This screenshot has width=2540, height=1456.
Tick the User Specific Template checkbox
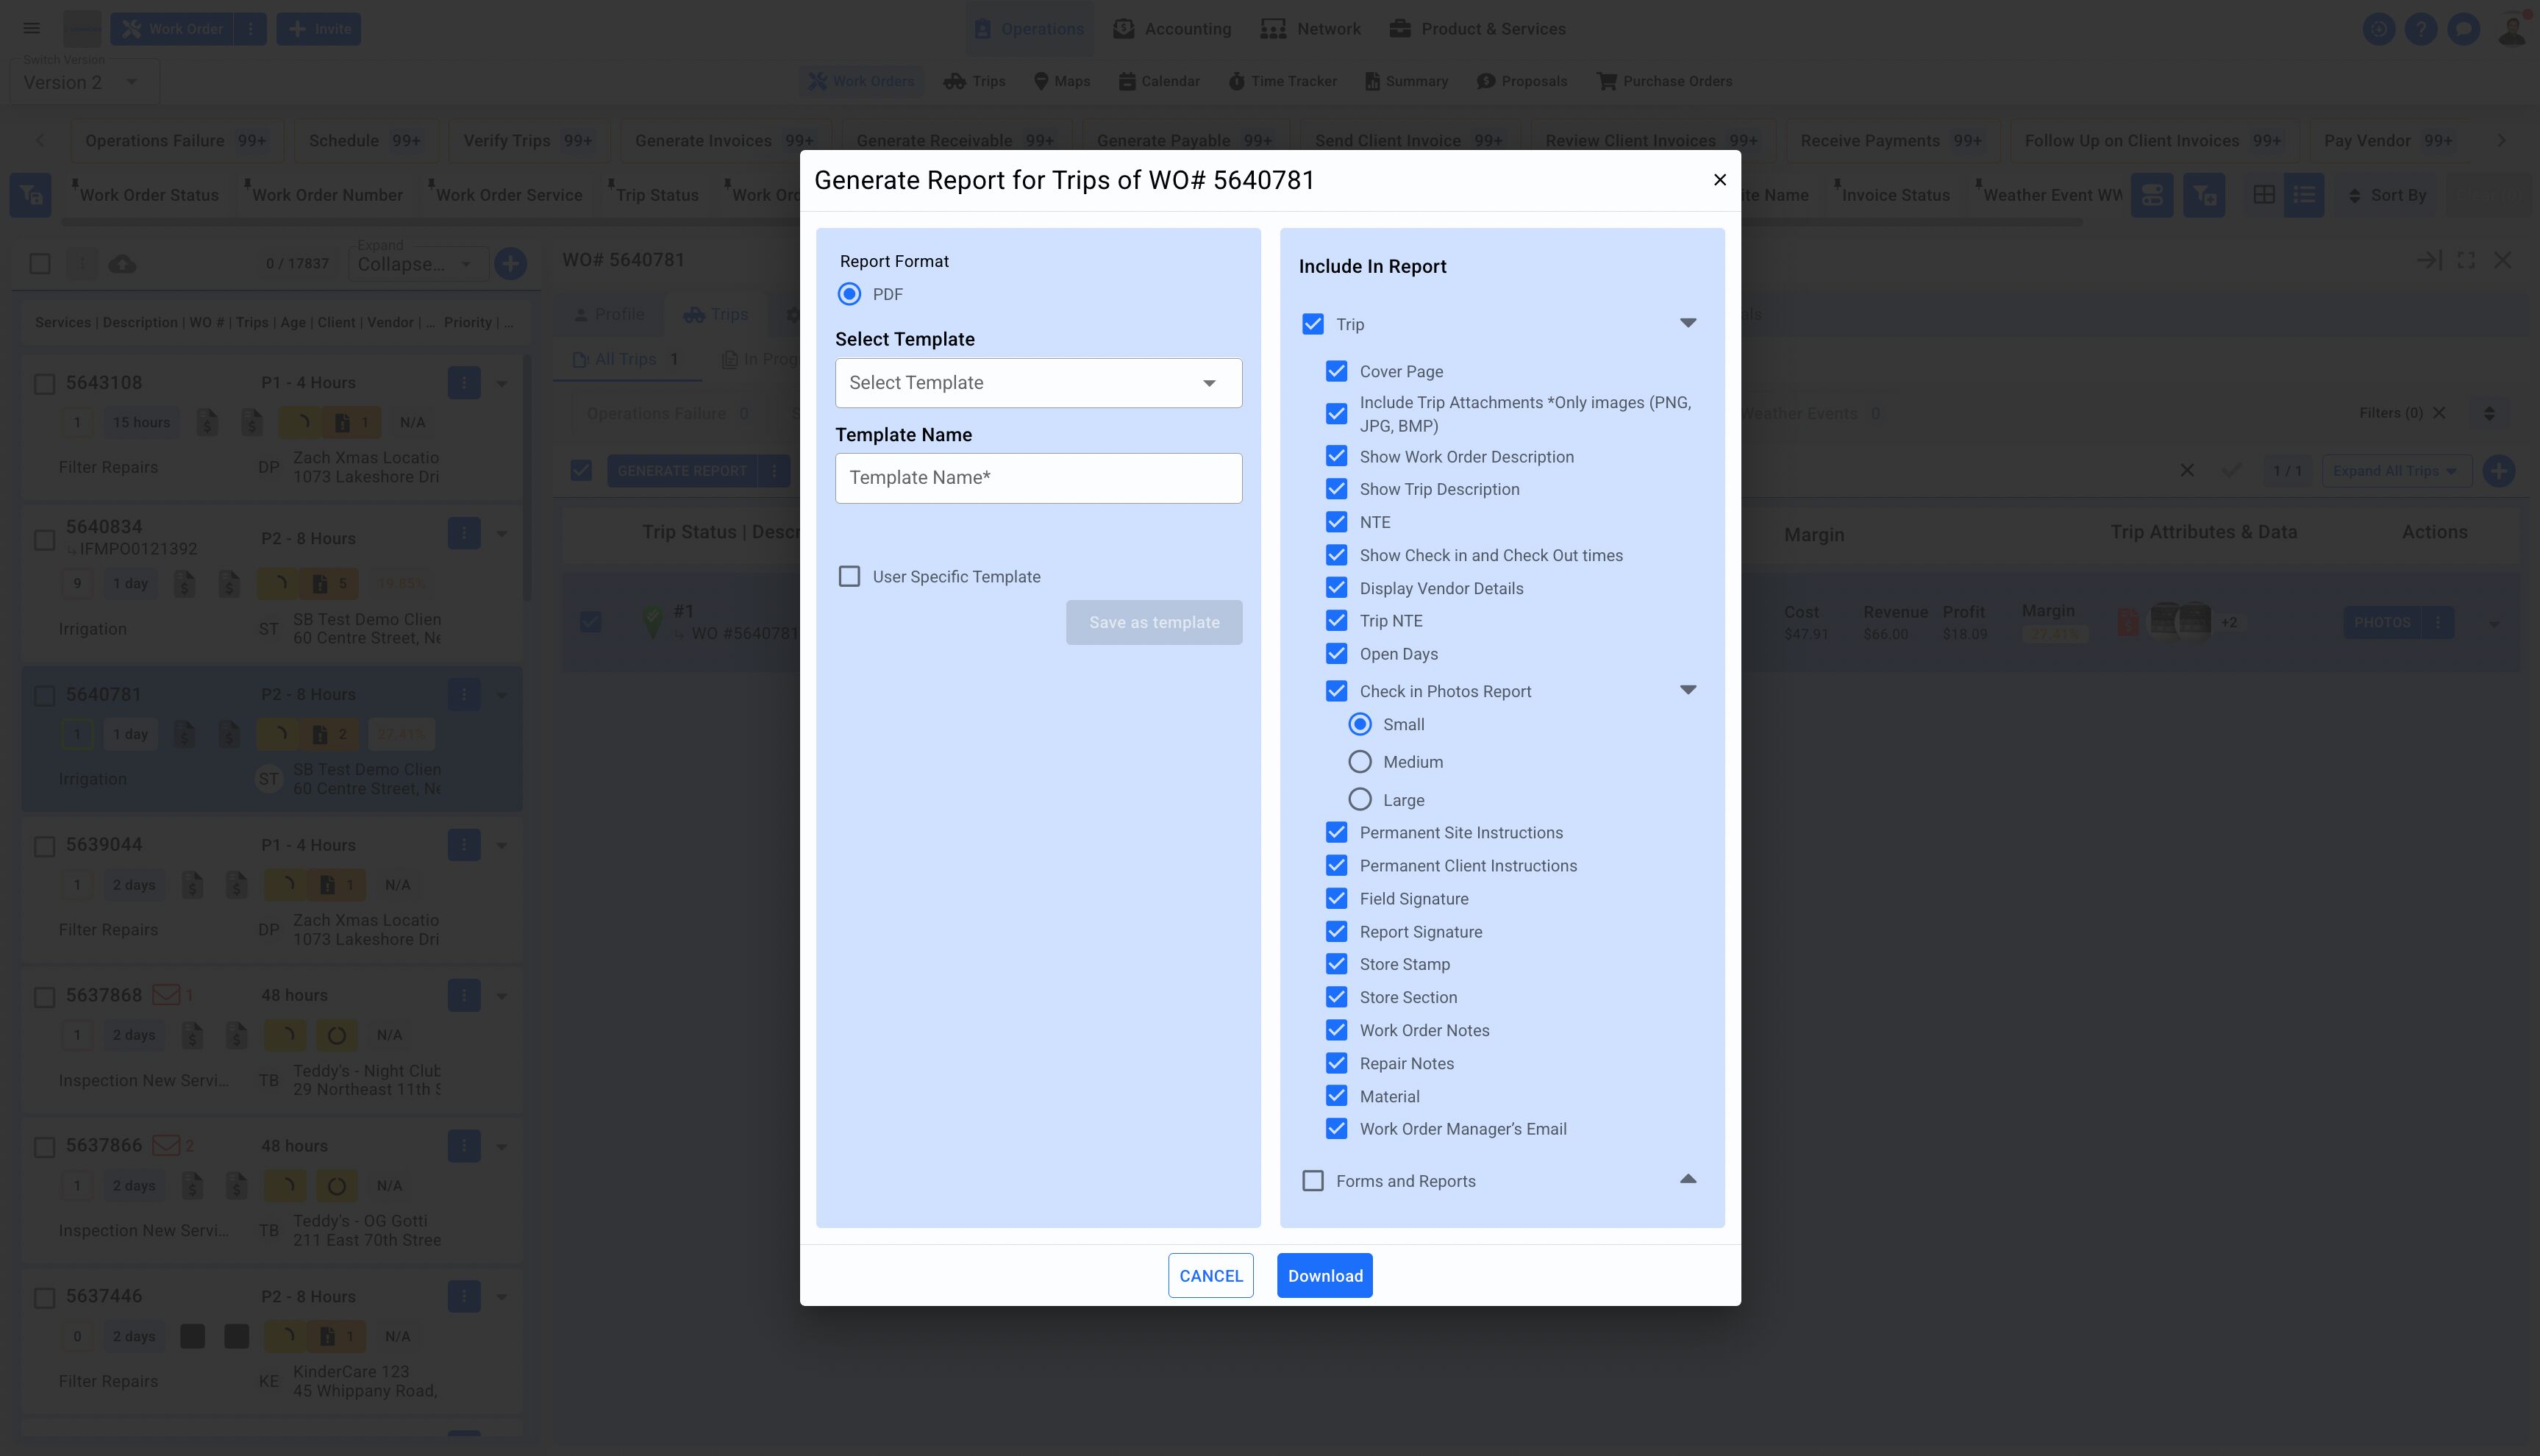[849, 577]
